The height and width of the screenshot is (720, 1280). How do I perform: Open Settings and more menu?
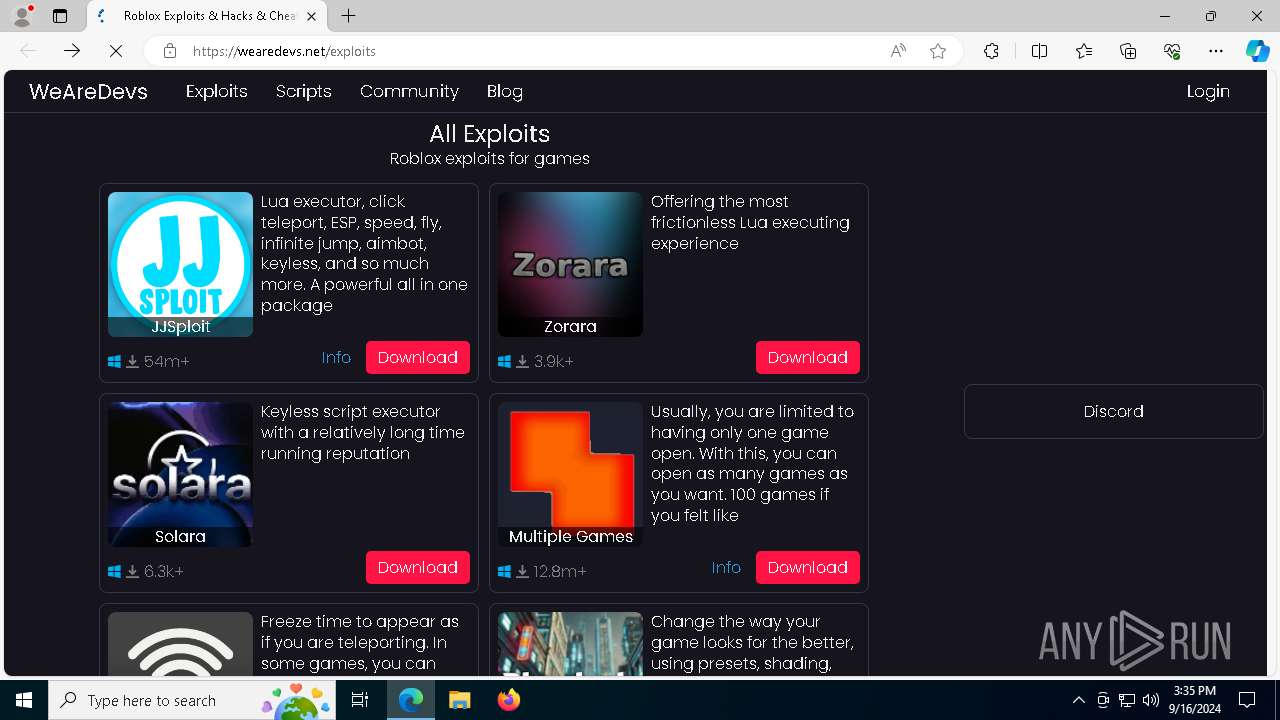coord(1216,51)
